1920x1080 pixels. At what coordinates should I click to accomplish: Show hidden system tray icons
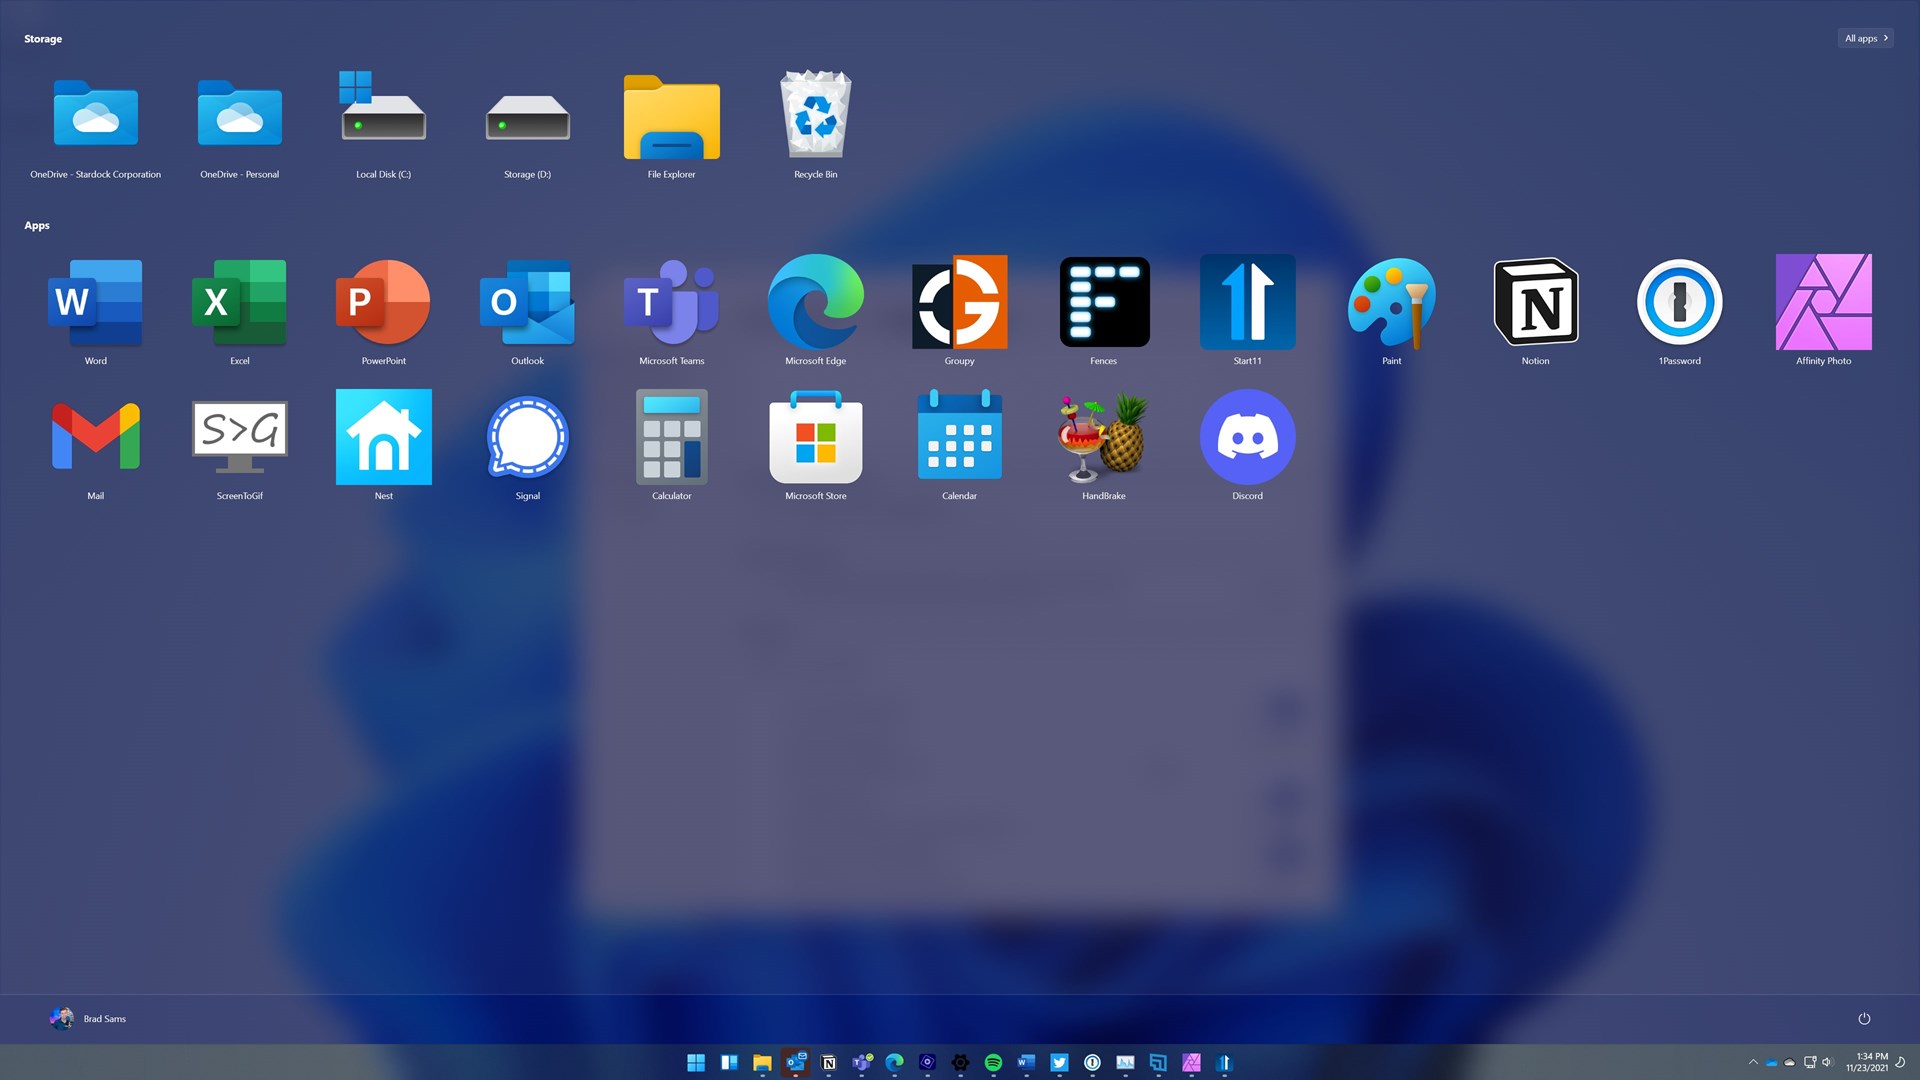[1753, 1062]
